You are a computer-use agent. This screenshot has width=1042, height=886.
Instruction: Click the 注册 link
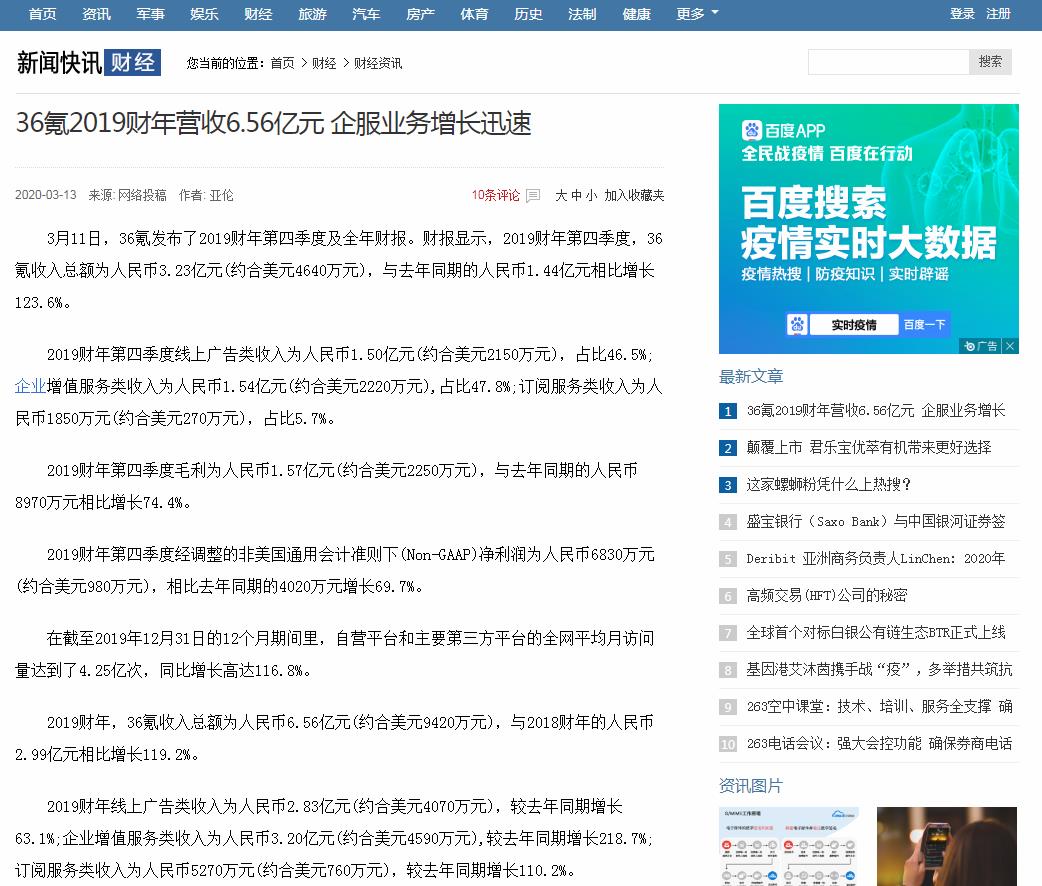[x=998, y=14]
